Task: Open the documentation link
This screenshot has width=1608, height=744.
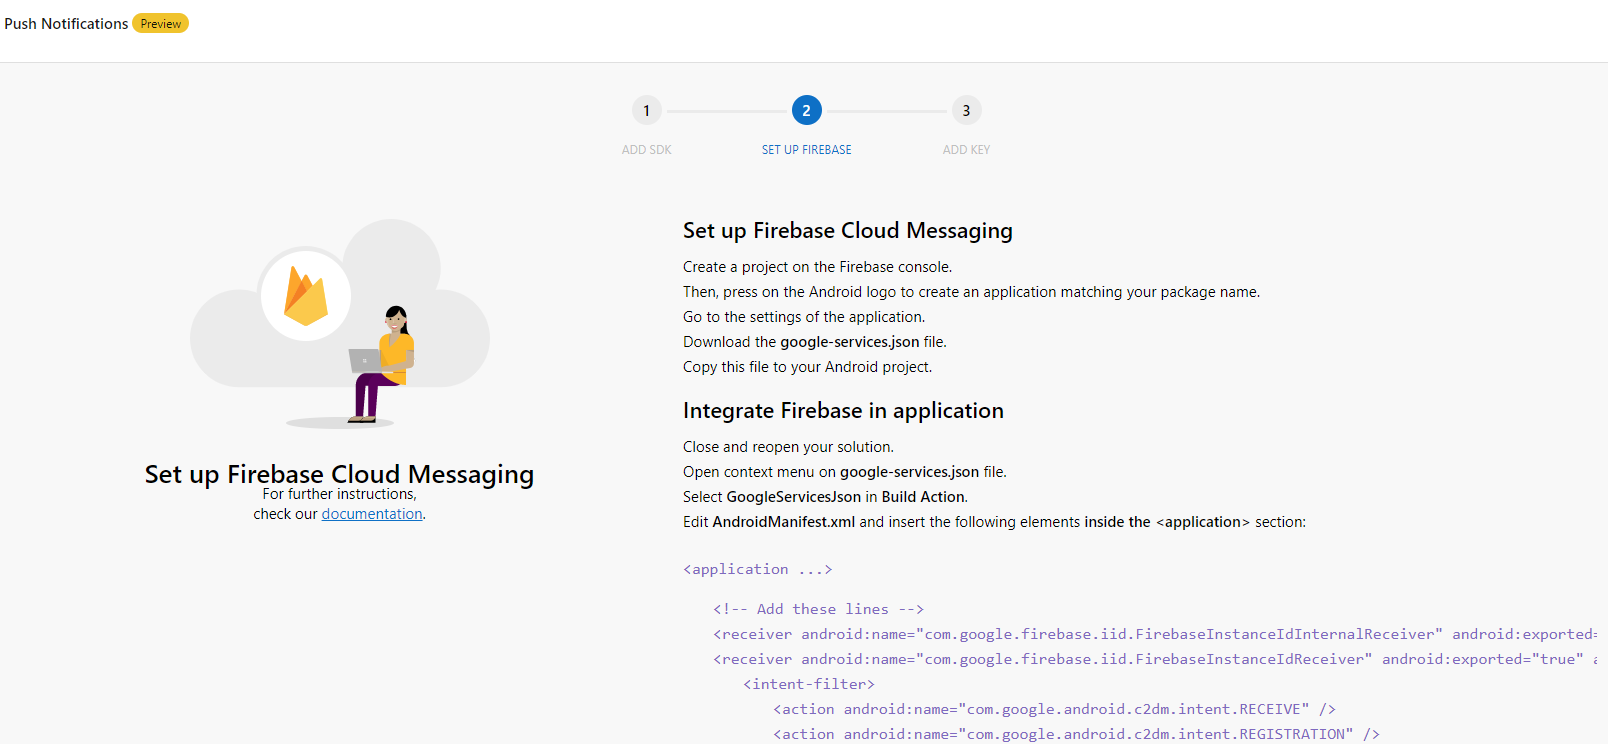Action: 372,514
